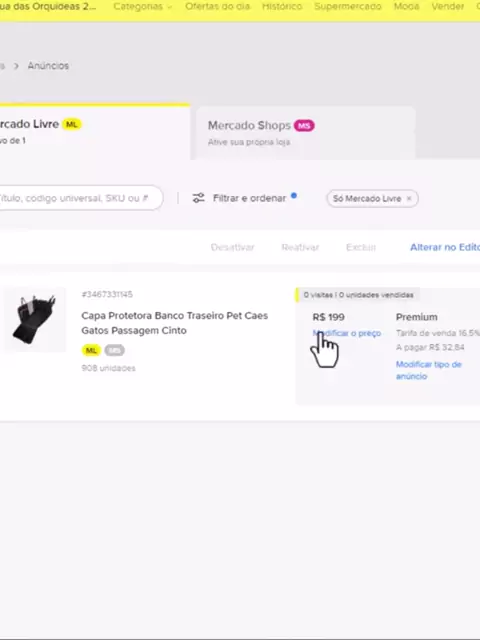
Task: Click Alterar no Editor link
Action: (x=445, y=247)
